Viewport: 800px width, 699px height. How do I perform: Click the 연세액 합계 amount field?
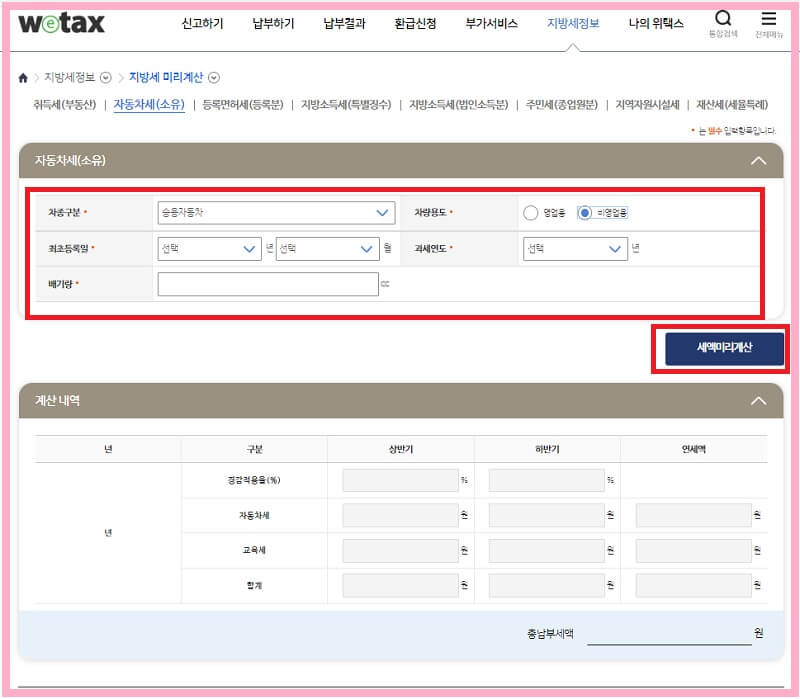tap(693, 586)
